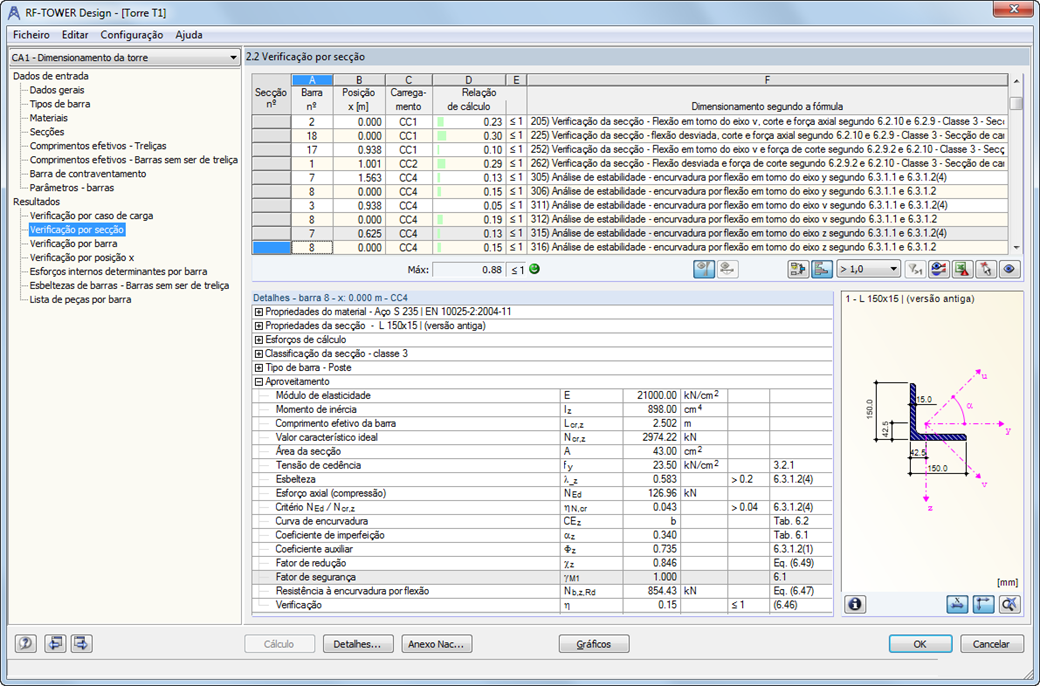Click the color scale view icon

click(x=939, y=269)
